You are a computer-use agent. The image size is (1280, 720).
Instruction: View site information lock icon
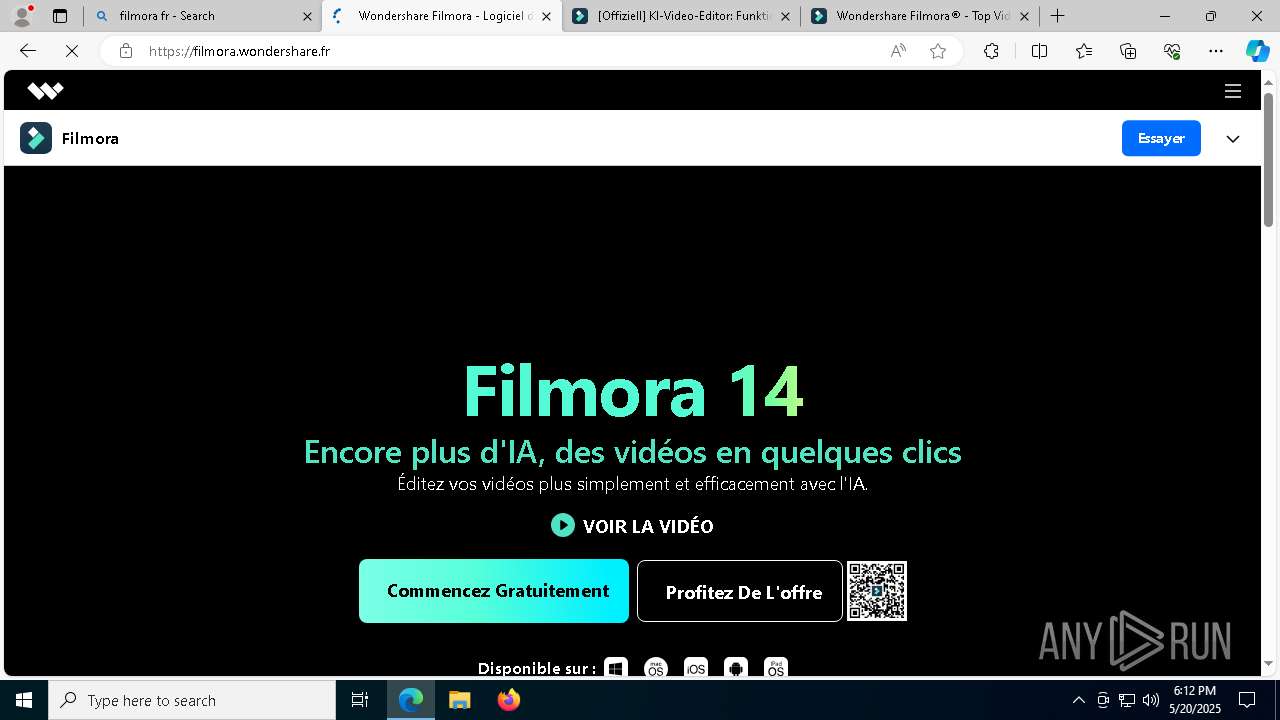[x=126, y=51]
